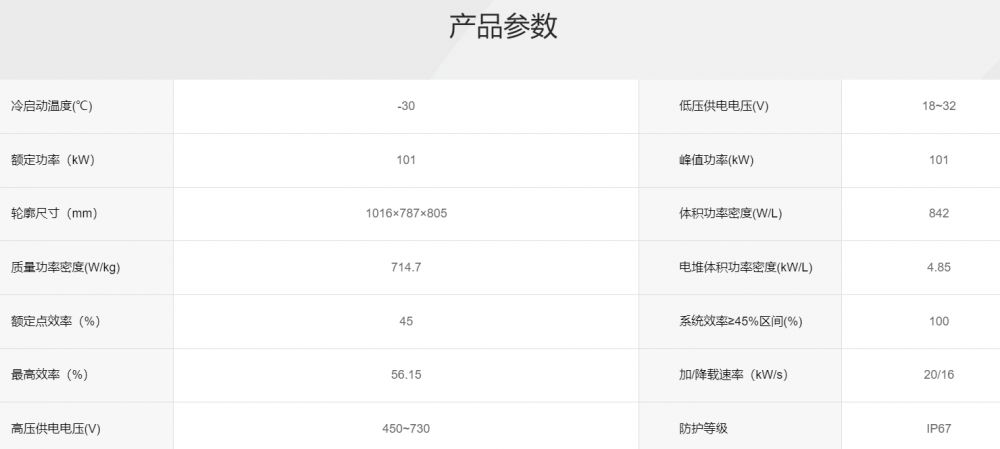
Task: Select the 842 volume power density value
Action: (939, 214)
